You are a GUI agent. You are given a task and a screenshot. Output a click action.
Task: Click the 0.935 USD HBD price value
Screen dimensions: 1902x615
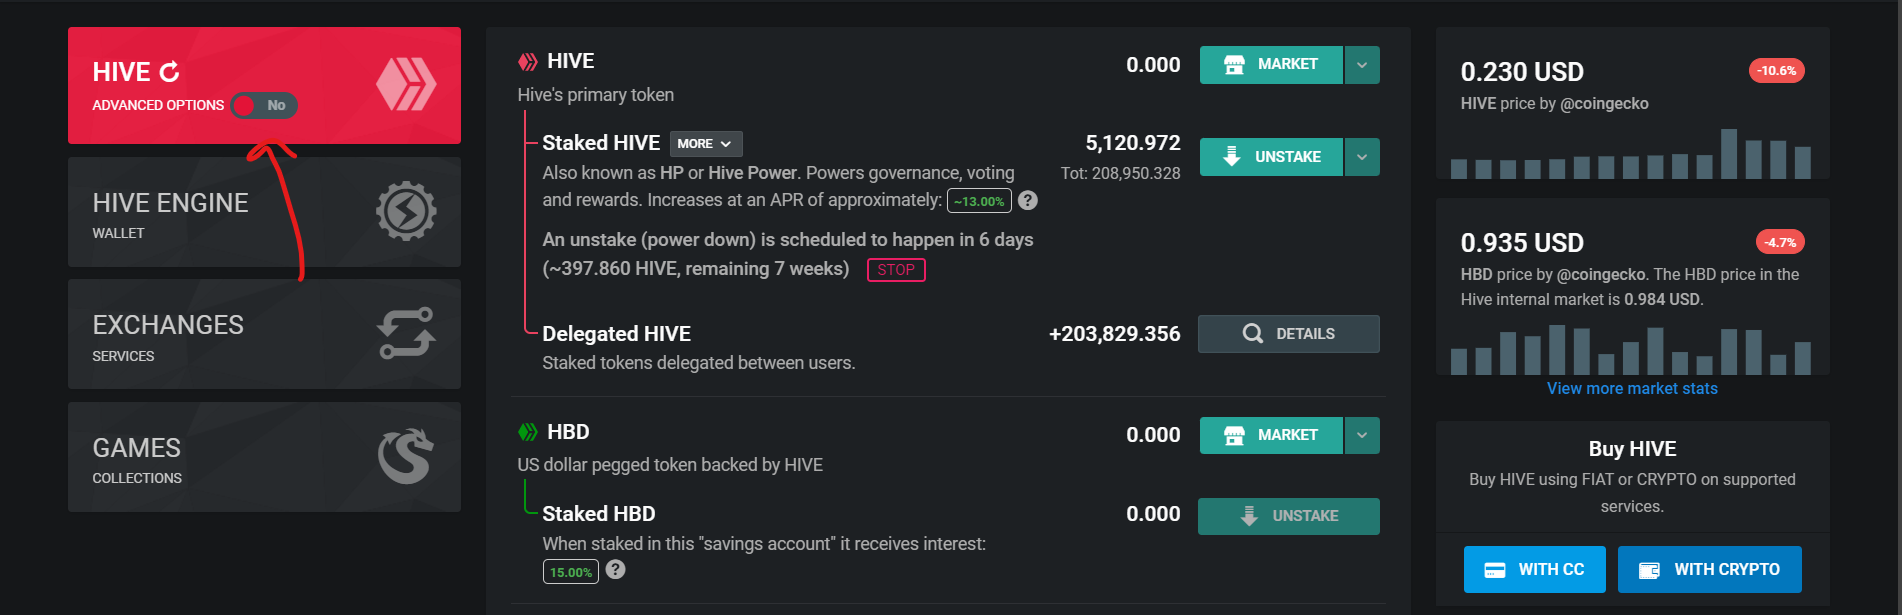(1522, 243)
